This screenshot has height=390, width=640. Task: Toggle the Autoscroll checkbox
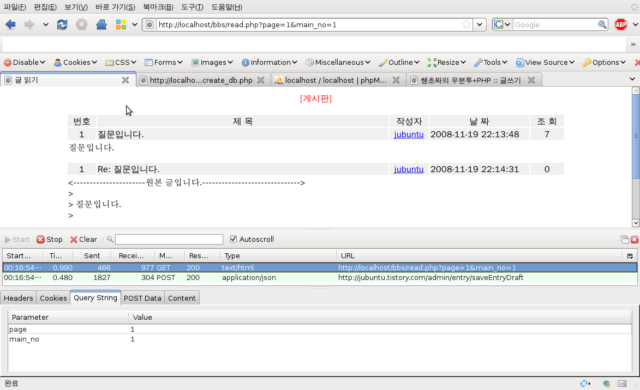(x=233, y=239)
